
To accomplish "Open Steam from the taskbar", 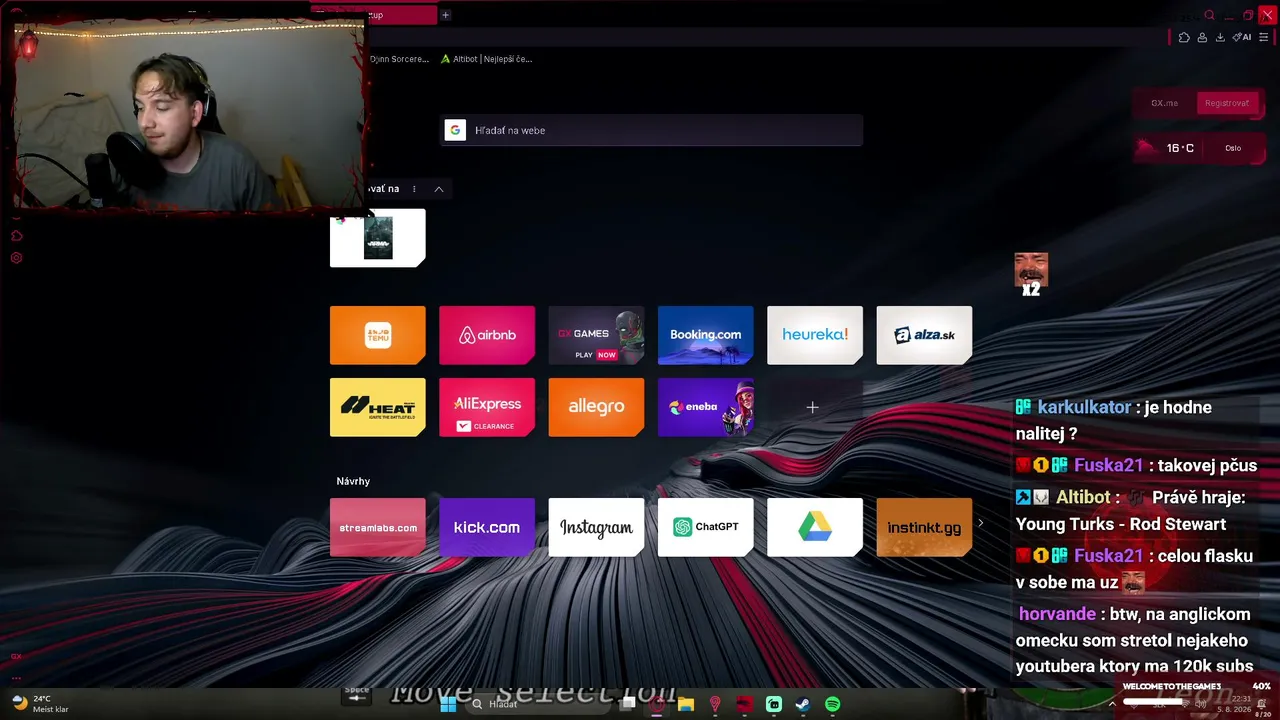I will pyautogui.click(x=803, y=704).
